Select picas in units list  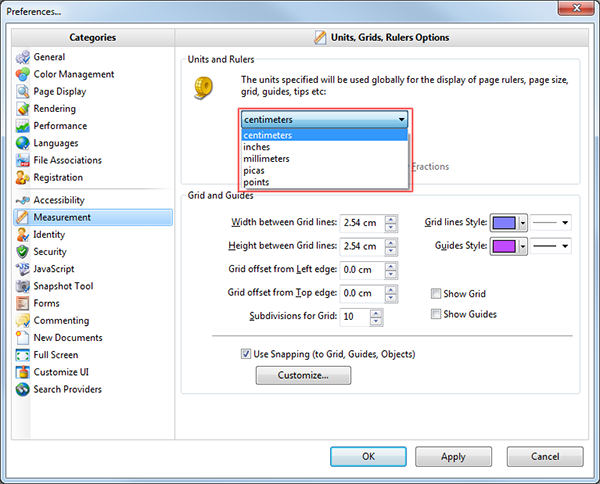[x=324, y=171]
